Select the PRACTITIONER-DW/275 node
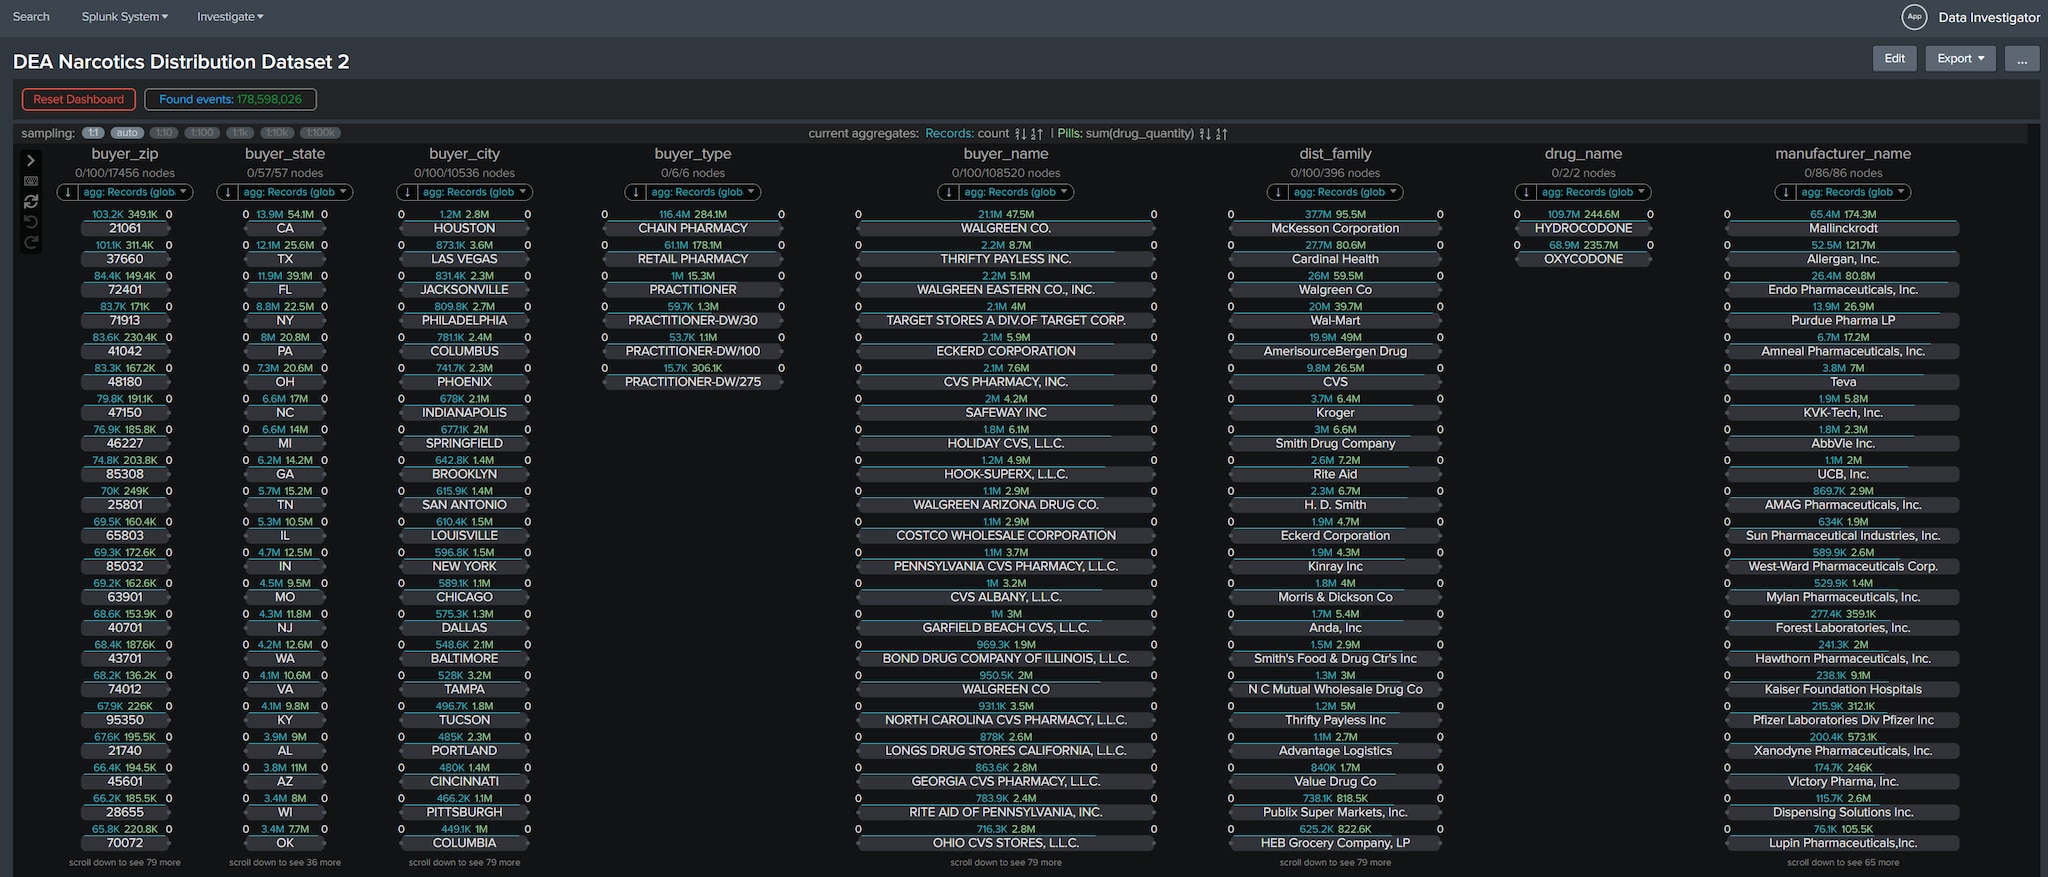 tap(693, 382)
